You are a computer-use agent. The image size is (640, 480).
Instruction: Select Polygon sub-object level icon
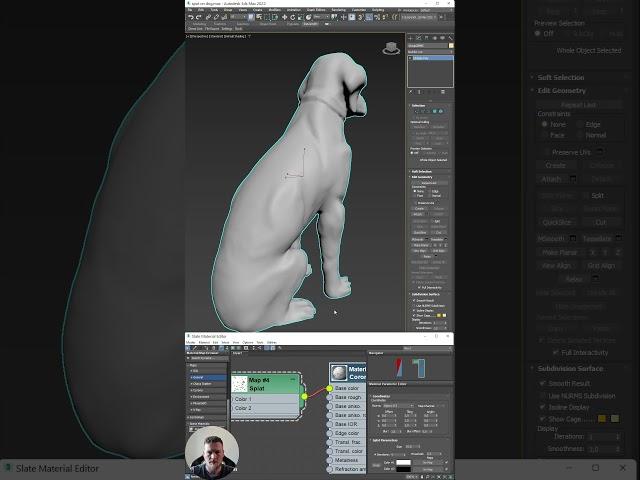coord(435,111)
